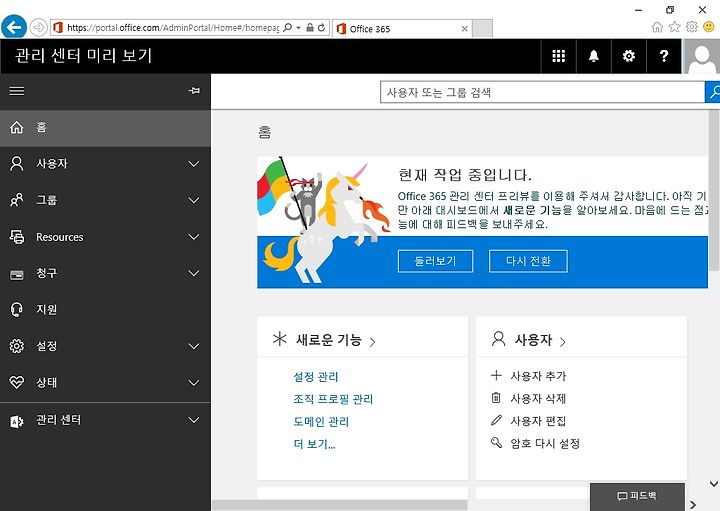Click the browser refresh icon

click(x=321, y=28)
